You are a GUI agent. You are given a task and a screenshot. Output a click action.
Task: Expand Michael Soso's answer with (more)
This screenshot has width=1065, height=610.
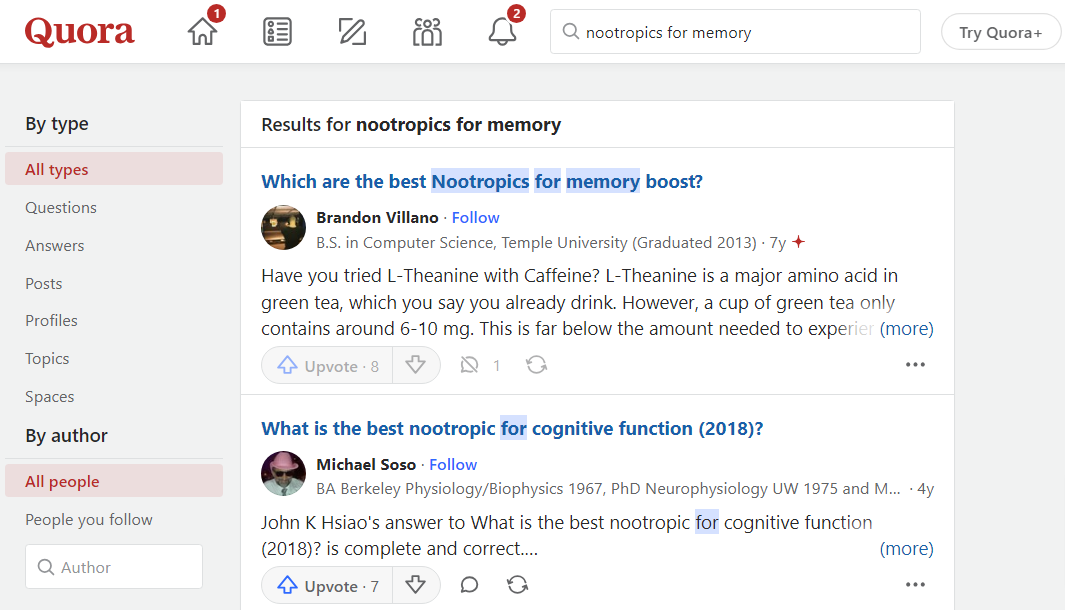[x=906, y=549]
